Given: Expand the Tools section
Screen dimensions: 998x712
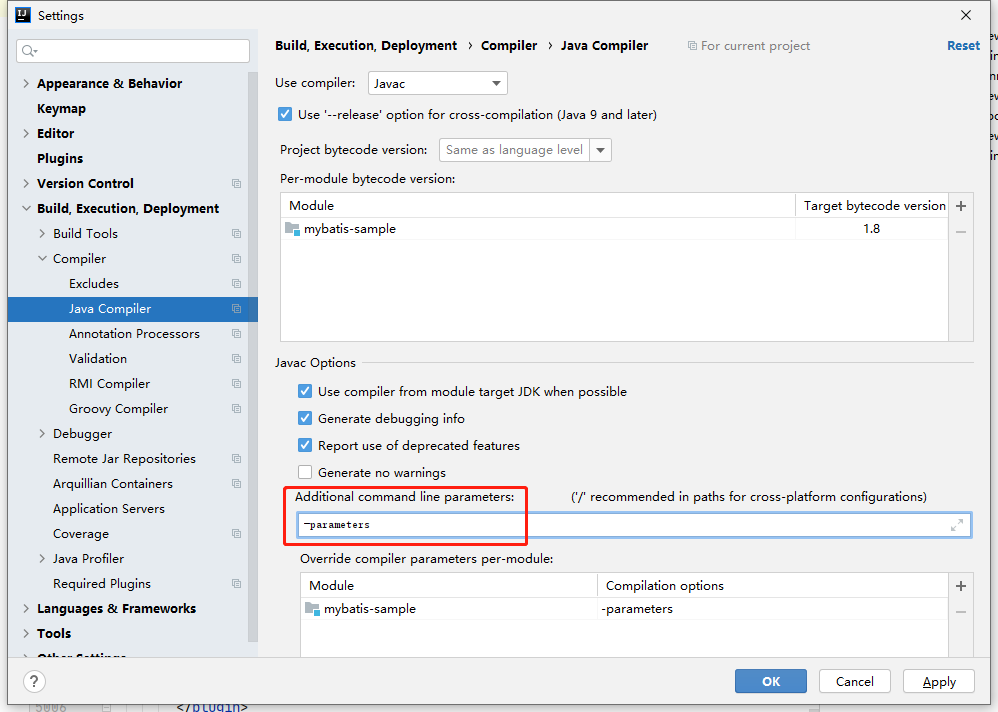Looking at the screenshot, I should (x=26, y=634).
